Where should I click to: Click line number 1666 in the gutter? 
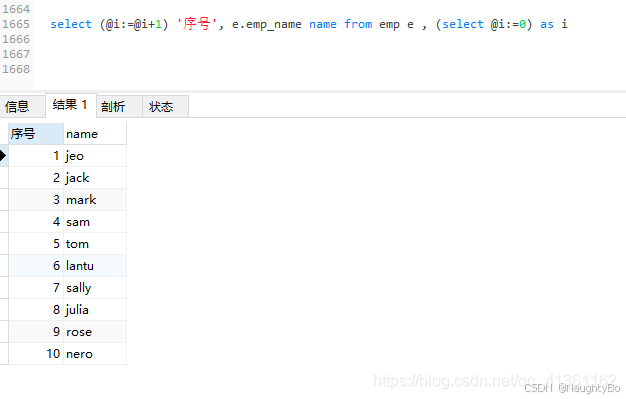[16, 39]
